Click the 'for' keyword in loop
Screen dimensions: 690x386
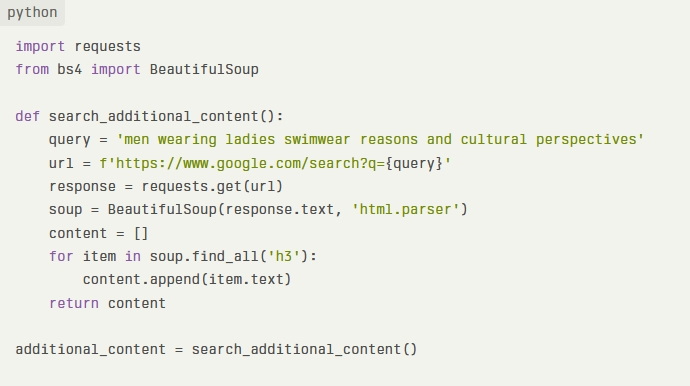(61, 256)
